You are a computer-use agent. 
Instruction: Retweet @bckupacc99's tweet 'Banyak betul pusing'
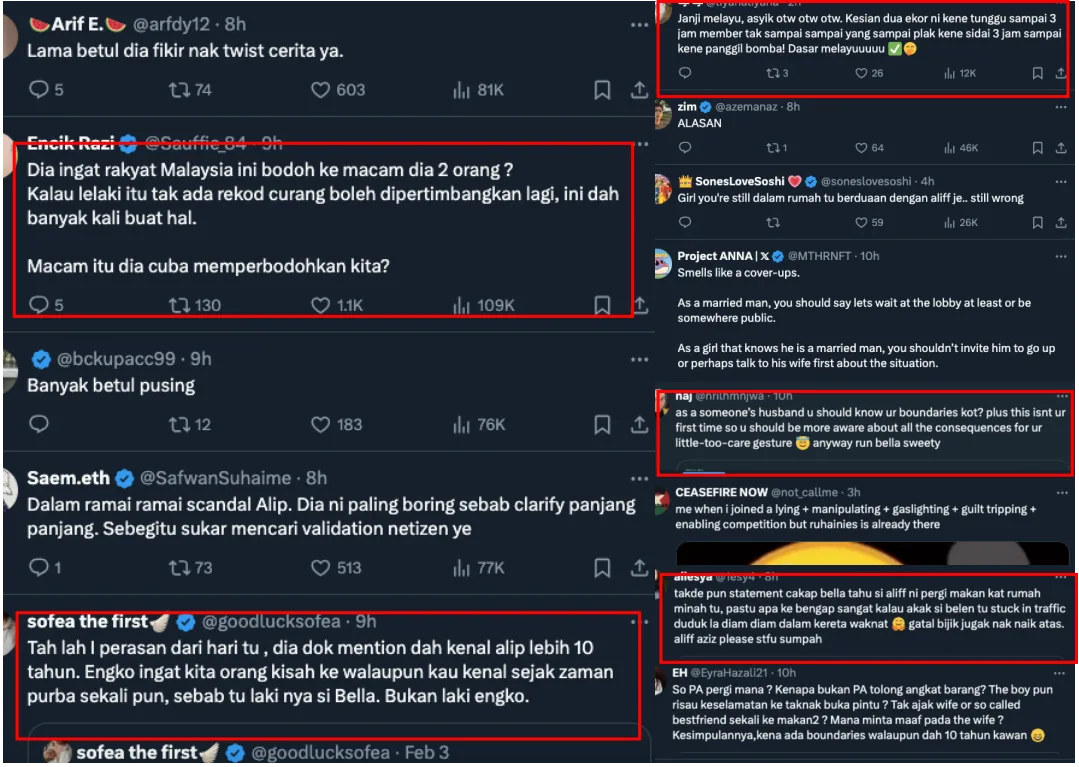[179, 424]
